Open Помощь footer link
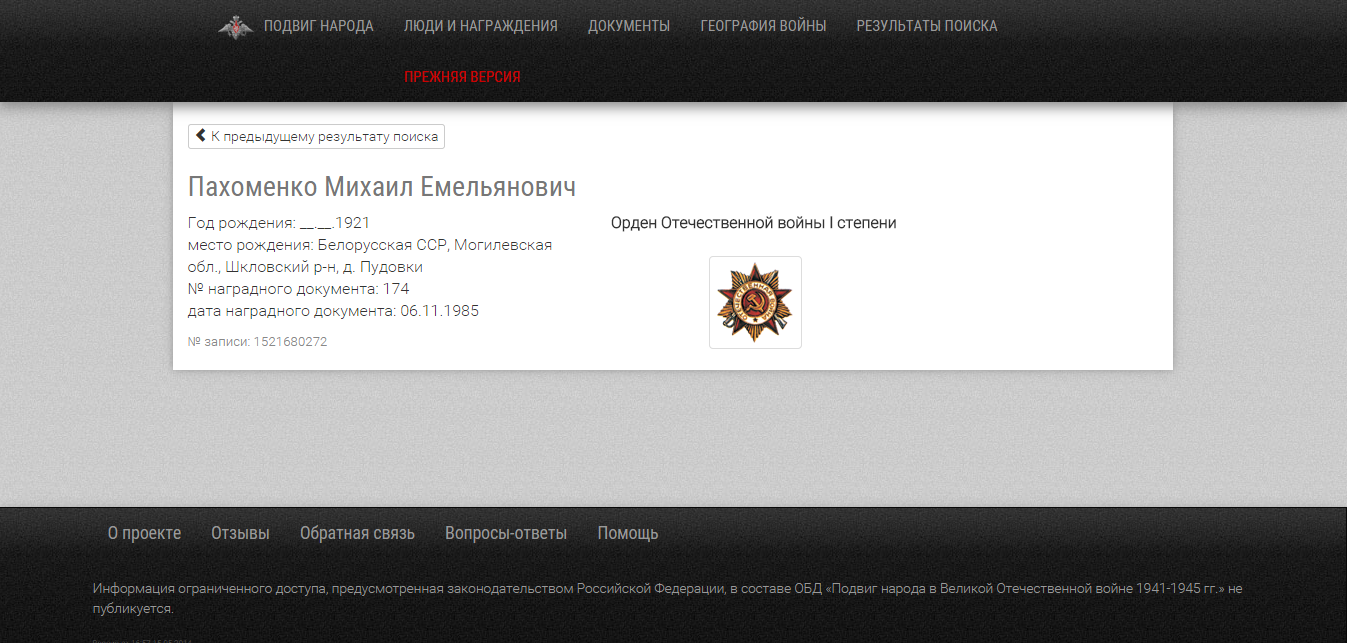The height and width of the screenshot is (643, 1347). (628, 533)
